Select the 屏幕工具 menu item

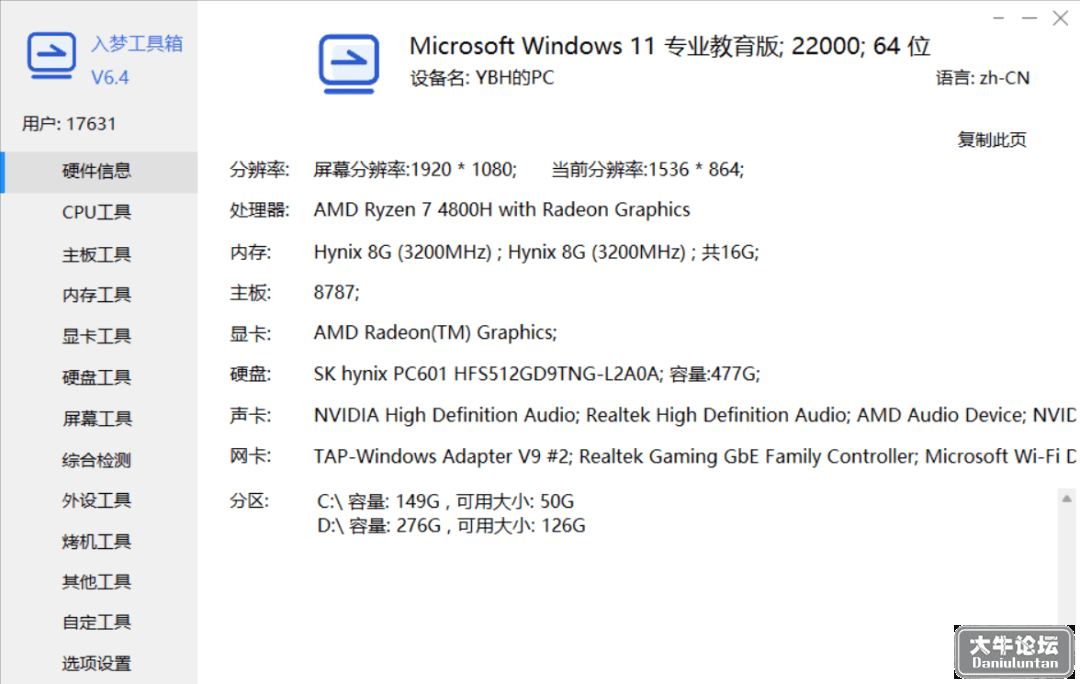(98, 419)
